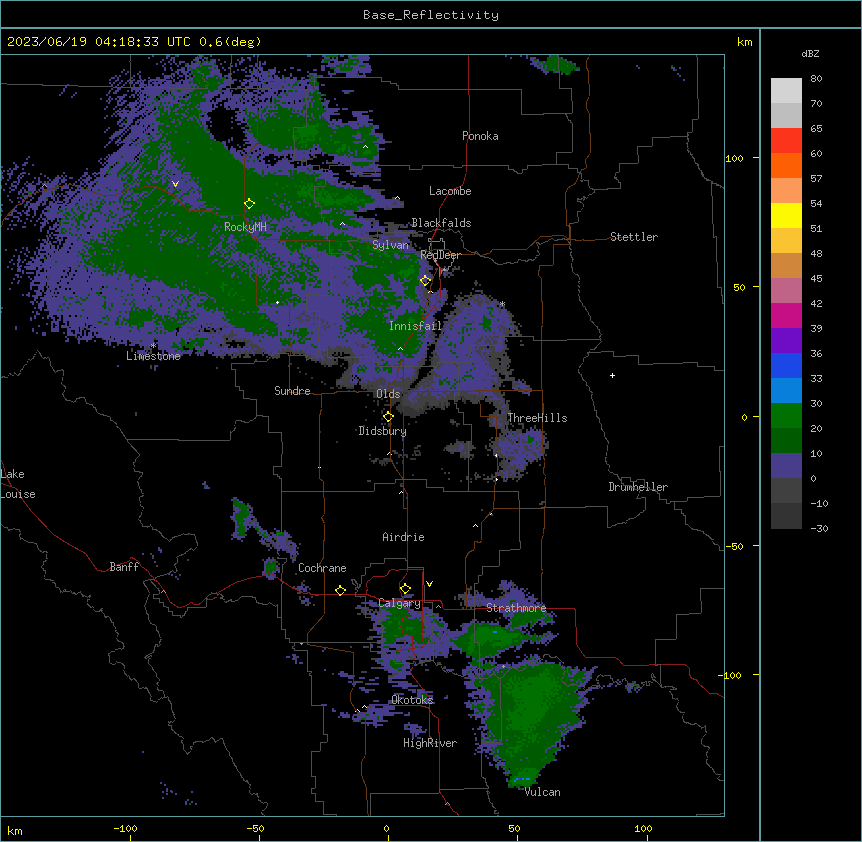Click the -100 tick on horizontal axis
Viewport: 862px width, 842px height.
click(x=125, y=828)
